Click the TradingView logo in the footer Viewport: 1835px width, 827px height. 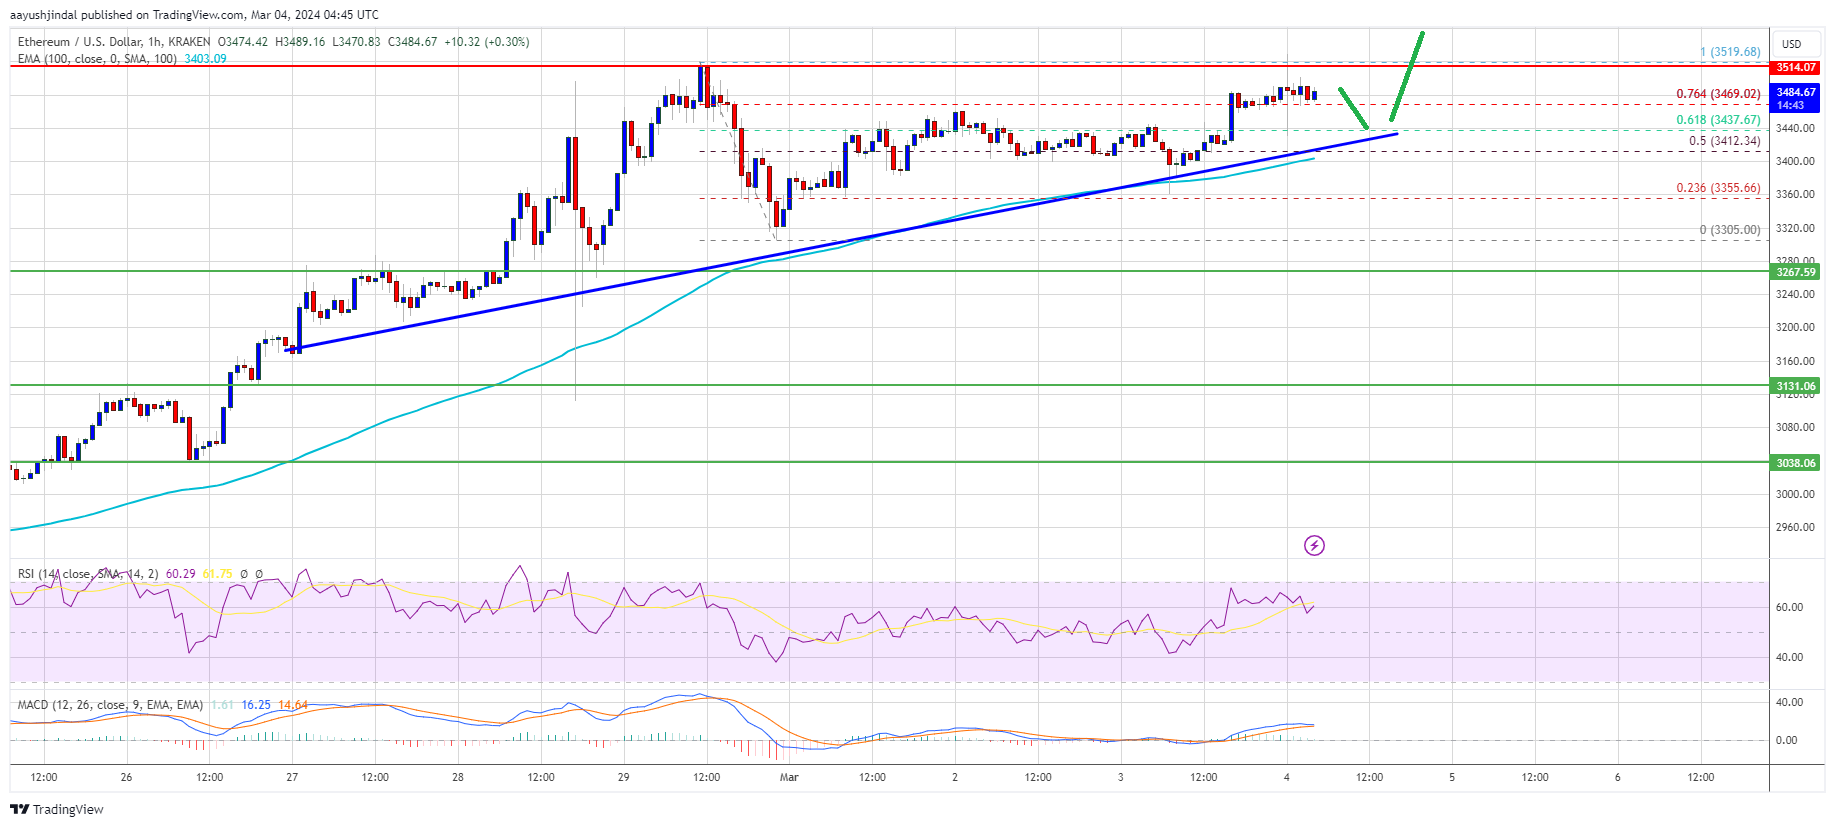coord(58,809)
